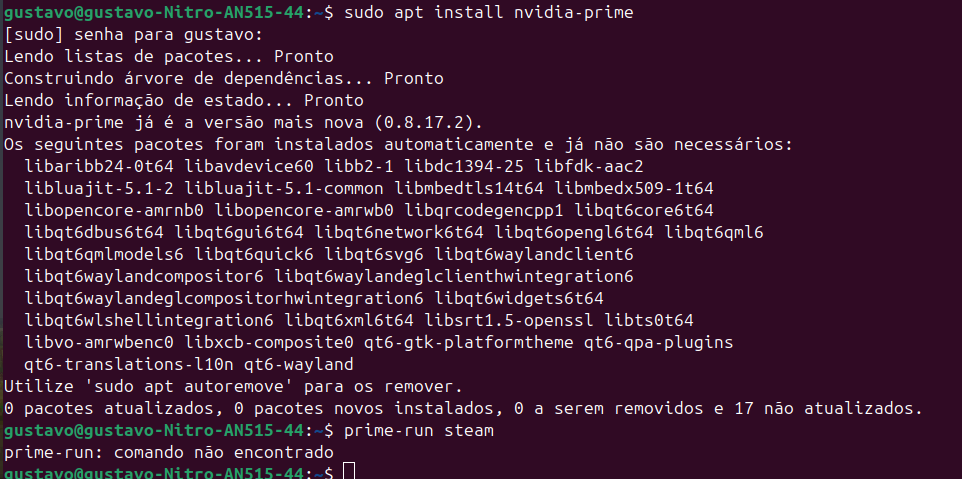Click the '[sudo] senha para gustavo:' line
The height and width of the screenshot is (479, 962).
pyautogui.click(x=133, y=35)
